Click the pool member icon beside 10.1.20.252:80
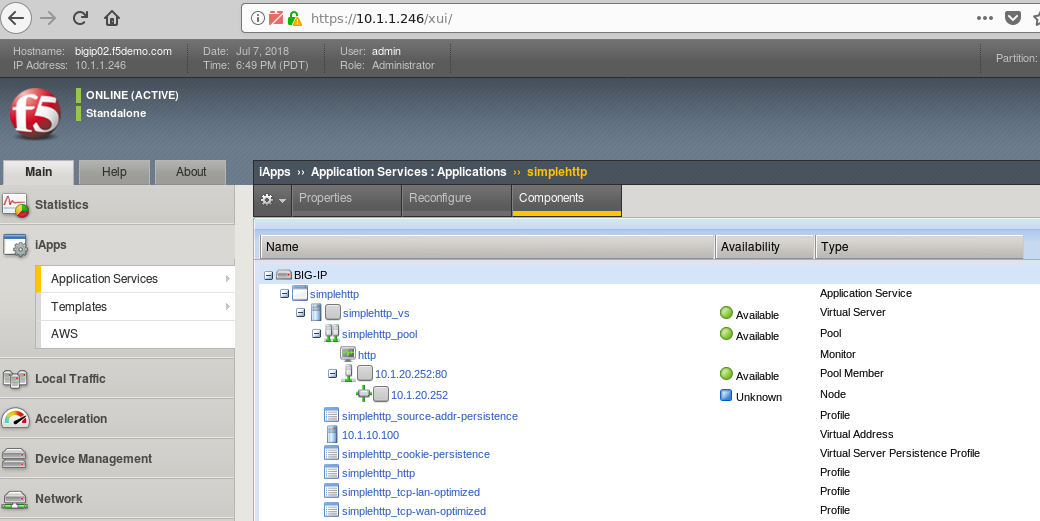Viewport: 1040px width, 521px height. 348,373
